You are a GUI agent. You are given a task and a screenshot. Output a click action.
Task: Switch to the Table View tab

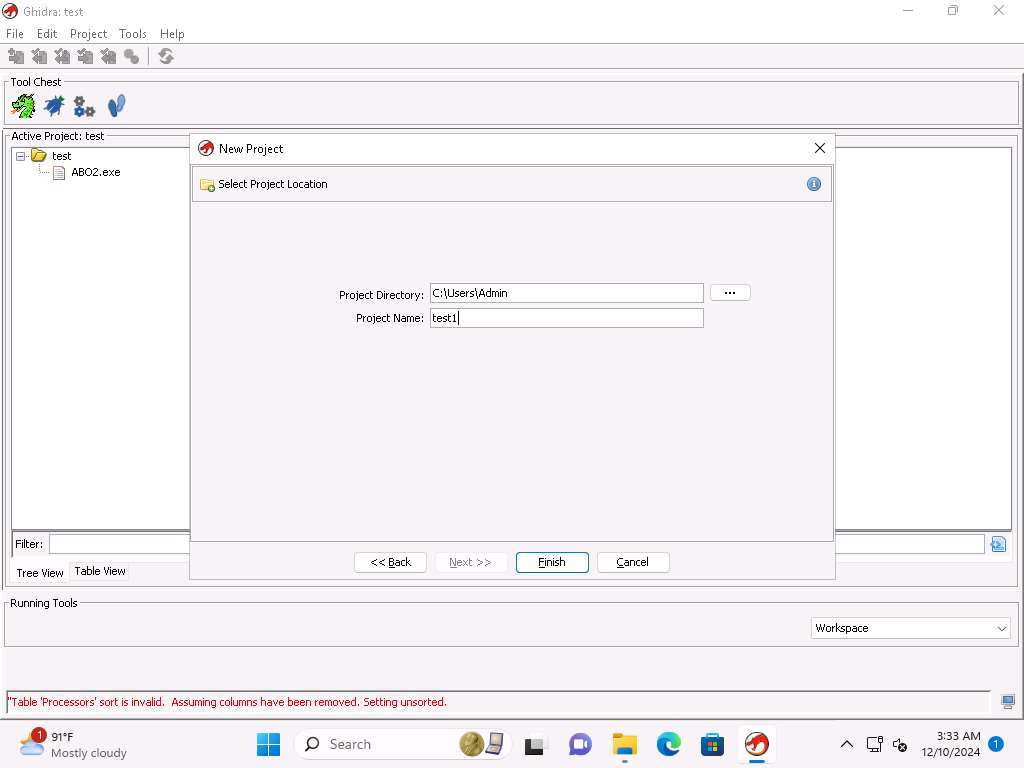click(x=100, y=571)
